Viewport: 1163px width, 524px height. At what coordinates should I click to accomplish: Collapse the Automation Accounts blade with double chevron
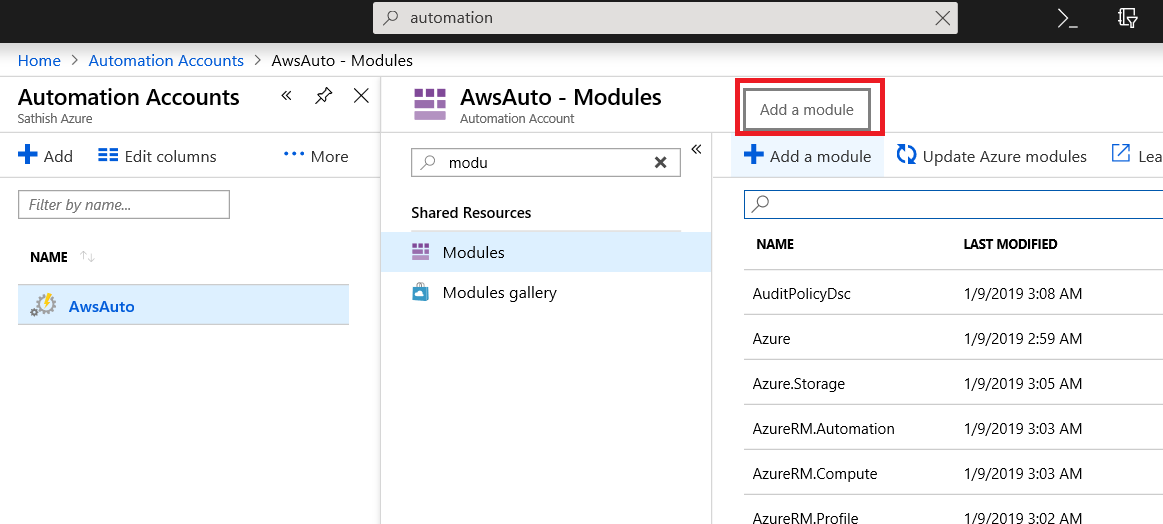tap(286, 96)
